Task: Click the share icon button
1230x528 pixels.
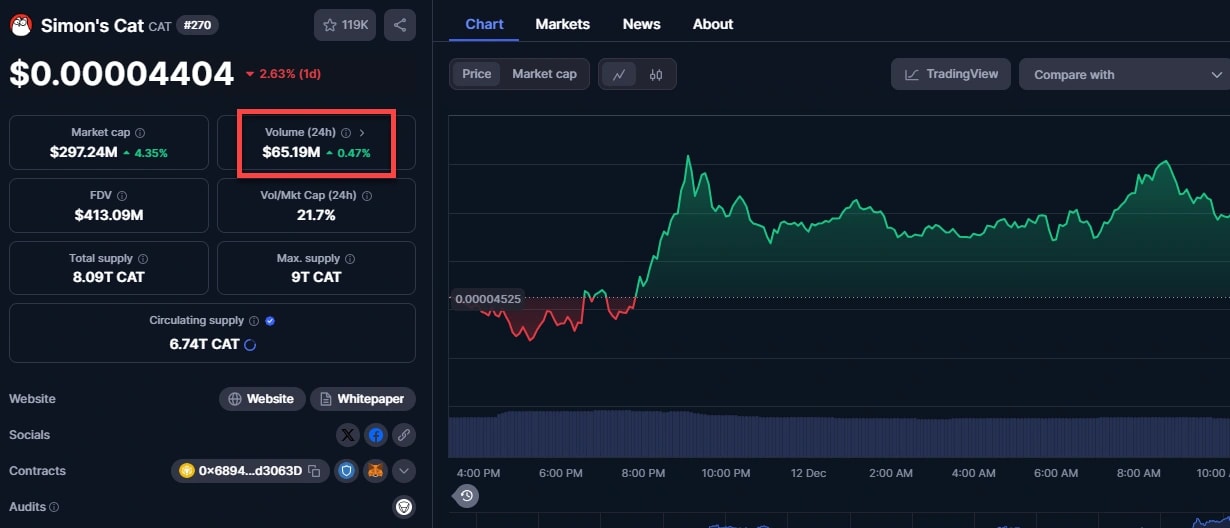Action: pyautogui.click(x=400, y=25)
